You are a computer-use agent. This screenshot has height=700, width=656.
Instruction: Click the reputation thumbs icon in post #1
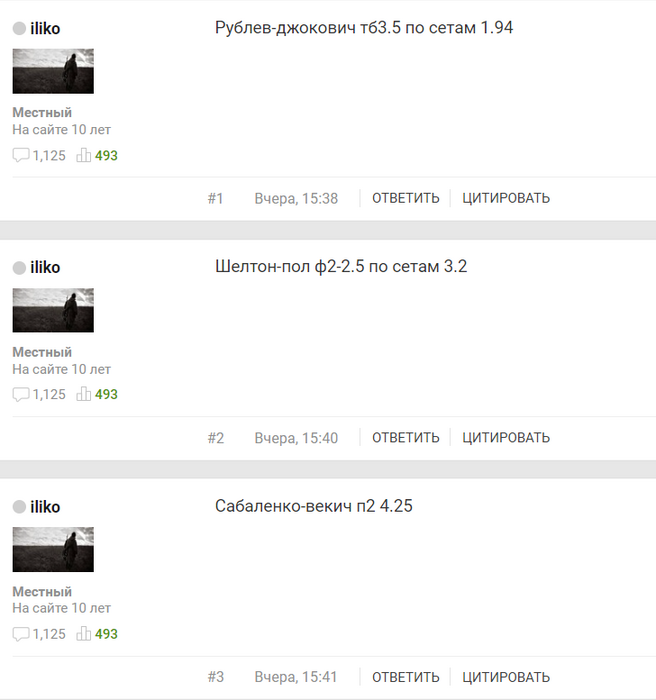84,155
